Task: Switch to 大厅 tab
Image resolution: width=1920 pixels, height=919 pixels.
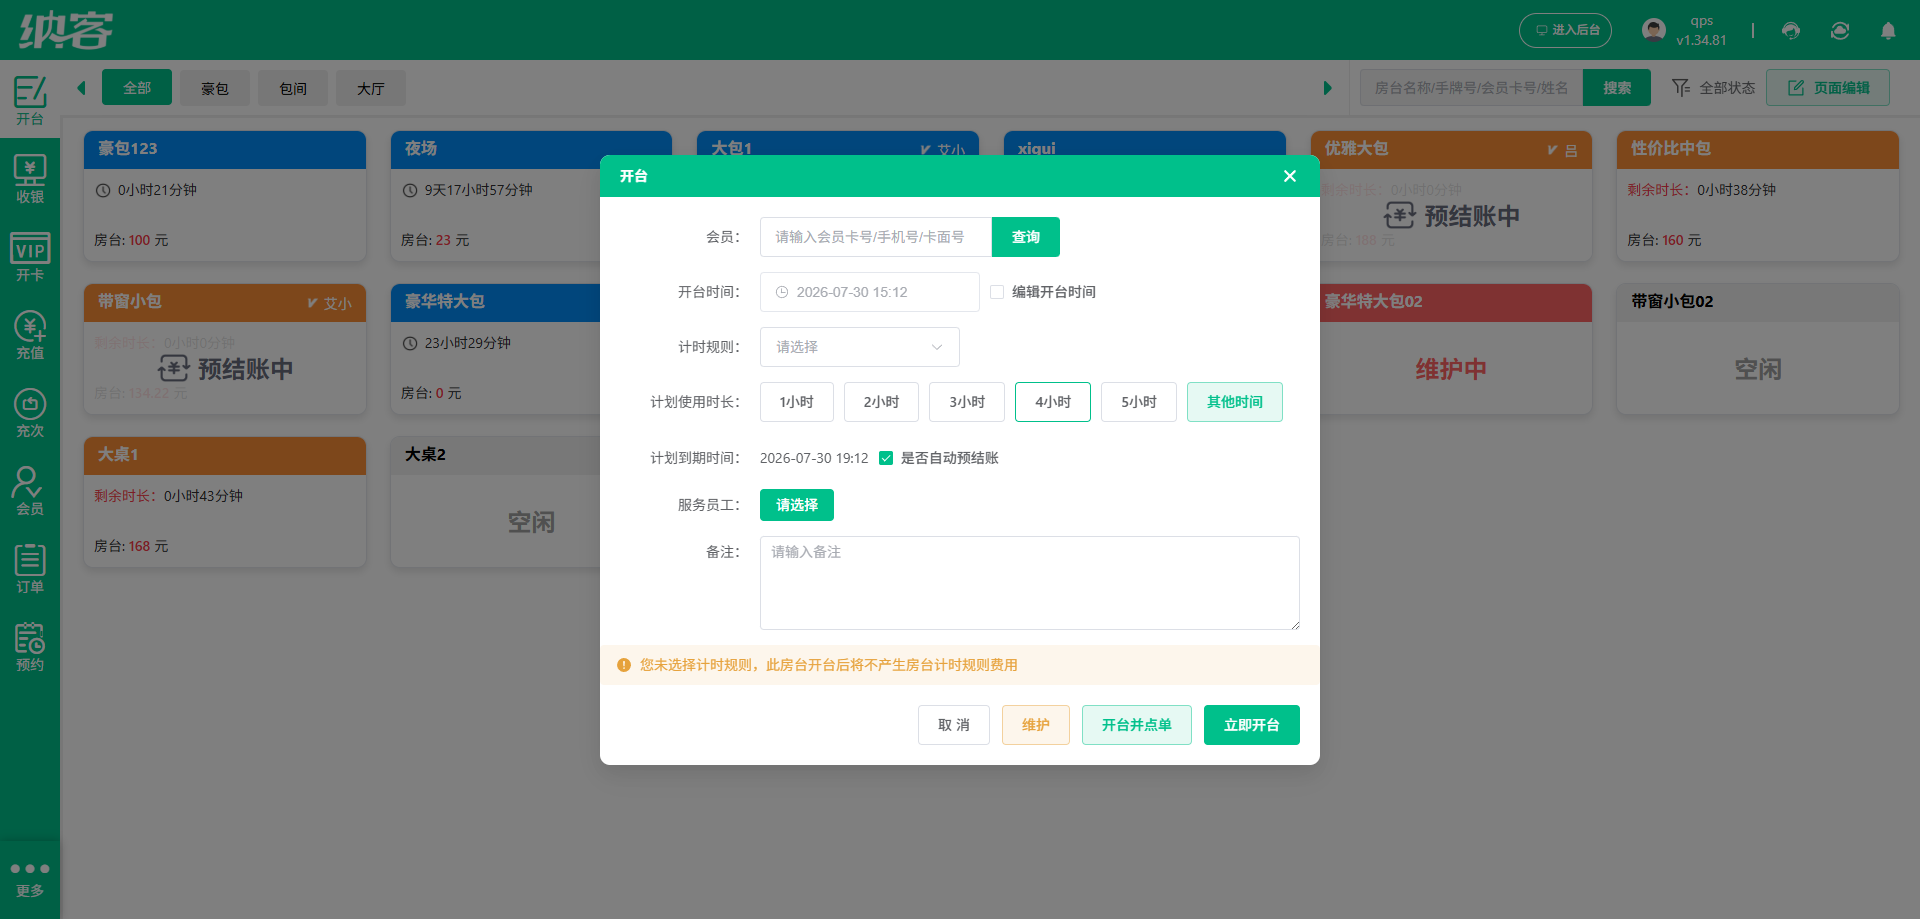Action: (371, 88)
